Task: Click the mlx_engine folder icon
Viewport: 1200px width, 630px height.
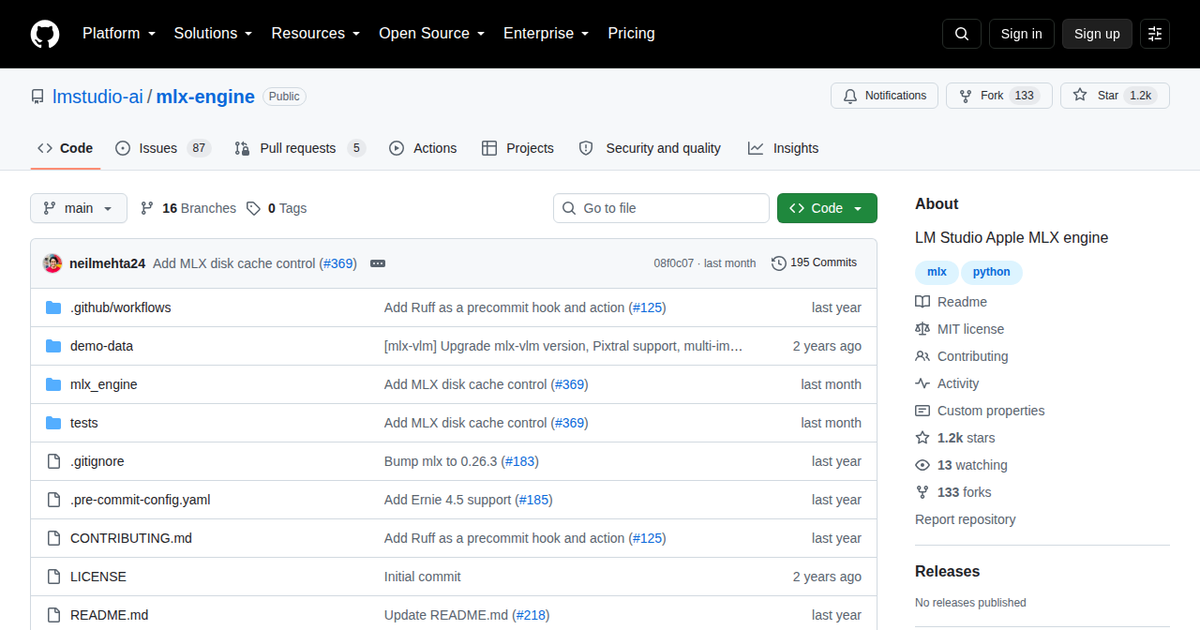Action: (54, 385)
